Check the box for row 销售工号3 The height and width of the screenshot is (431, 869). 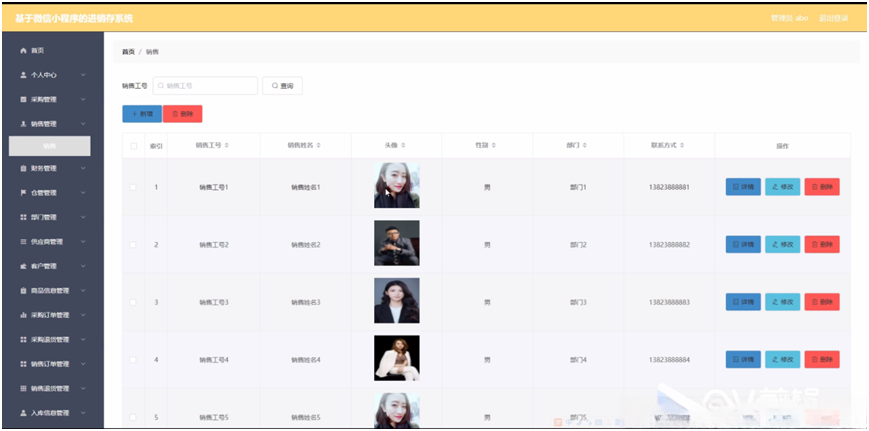coord(133,302)
